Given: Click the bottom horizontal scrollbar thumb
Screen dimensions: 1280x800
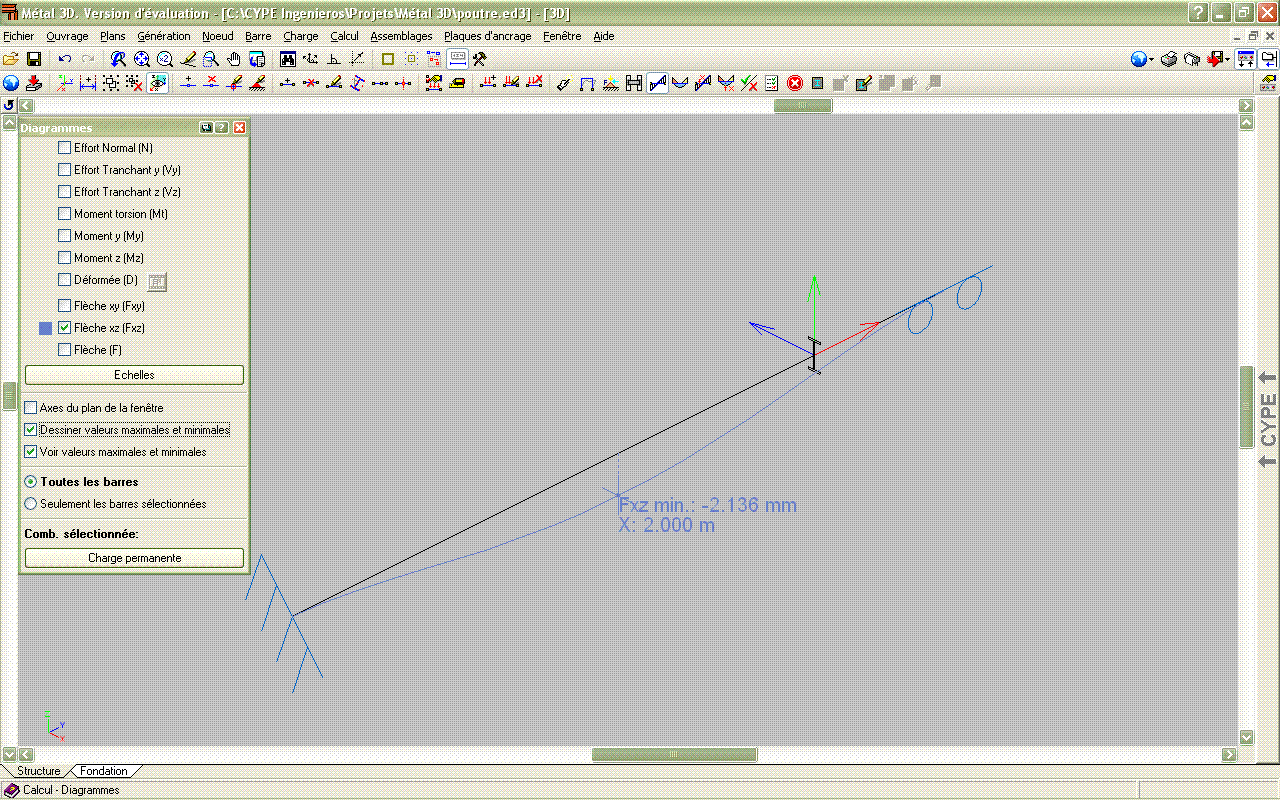Looking at the screenshot, I should coord(674,755).
